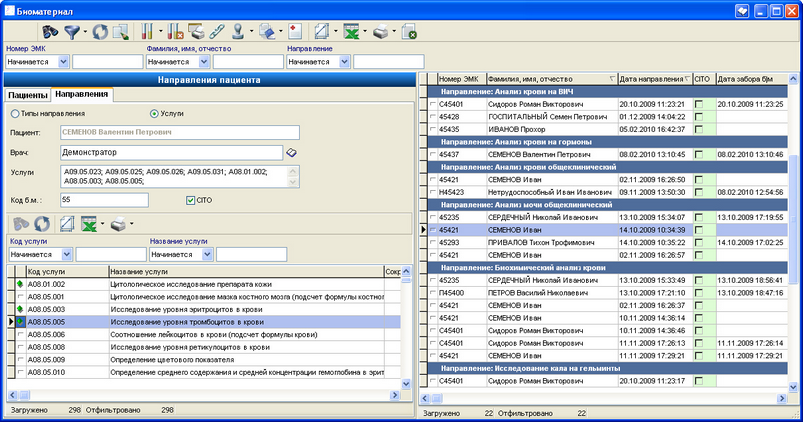
Task: Click the test tubes biomaterial icon
Action: (x=147, y=32)
